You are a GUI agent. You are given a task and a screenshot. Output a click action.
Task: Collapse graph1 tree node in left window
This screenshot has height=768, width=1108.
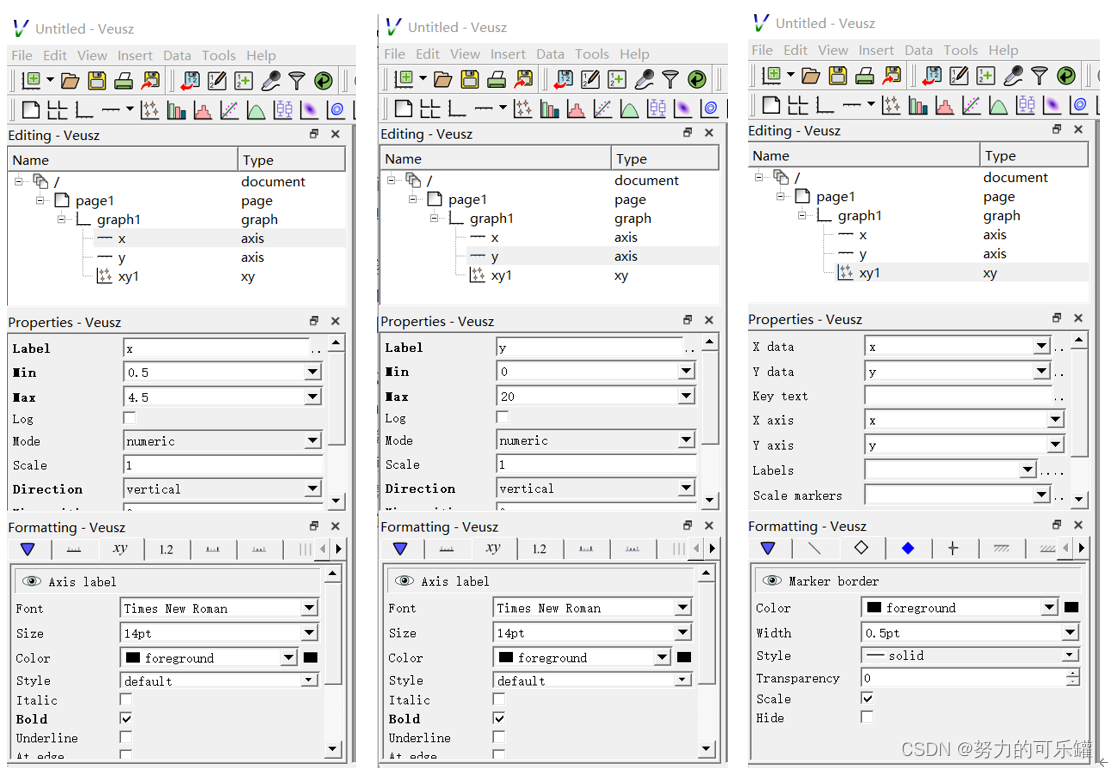(61, 220)
